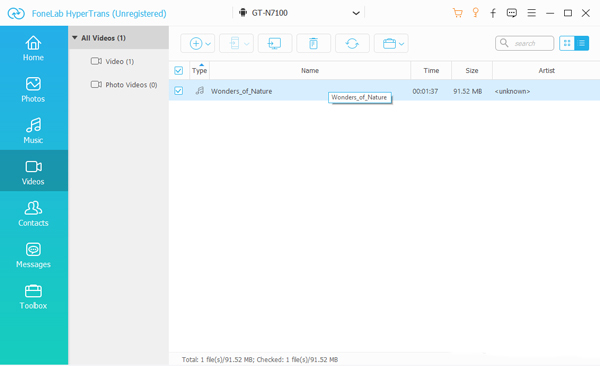Click the magnifier search icon
Image resolution: width=600 pixels, height=366 pixels.
coord(504,43)
